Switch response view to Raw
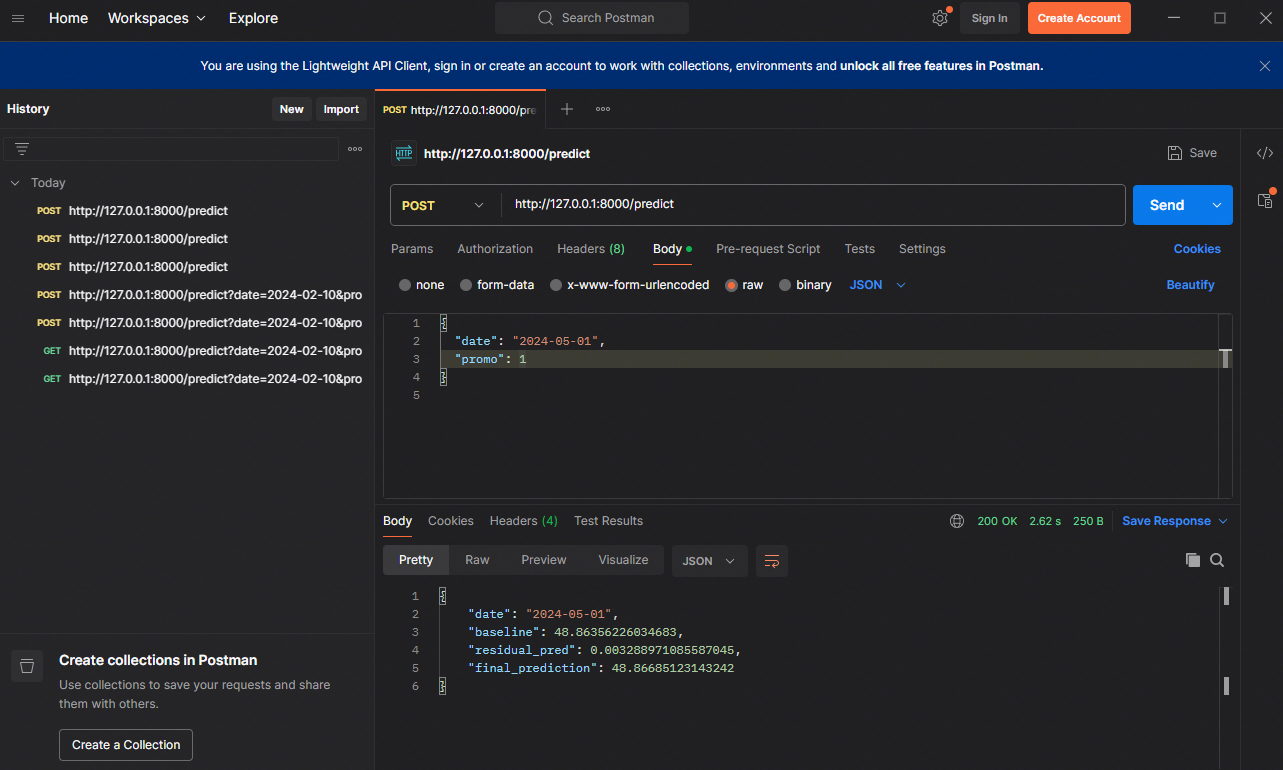Screen dimensions: 1283x770 [477, 560]
